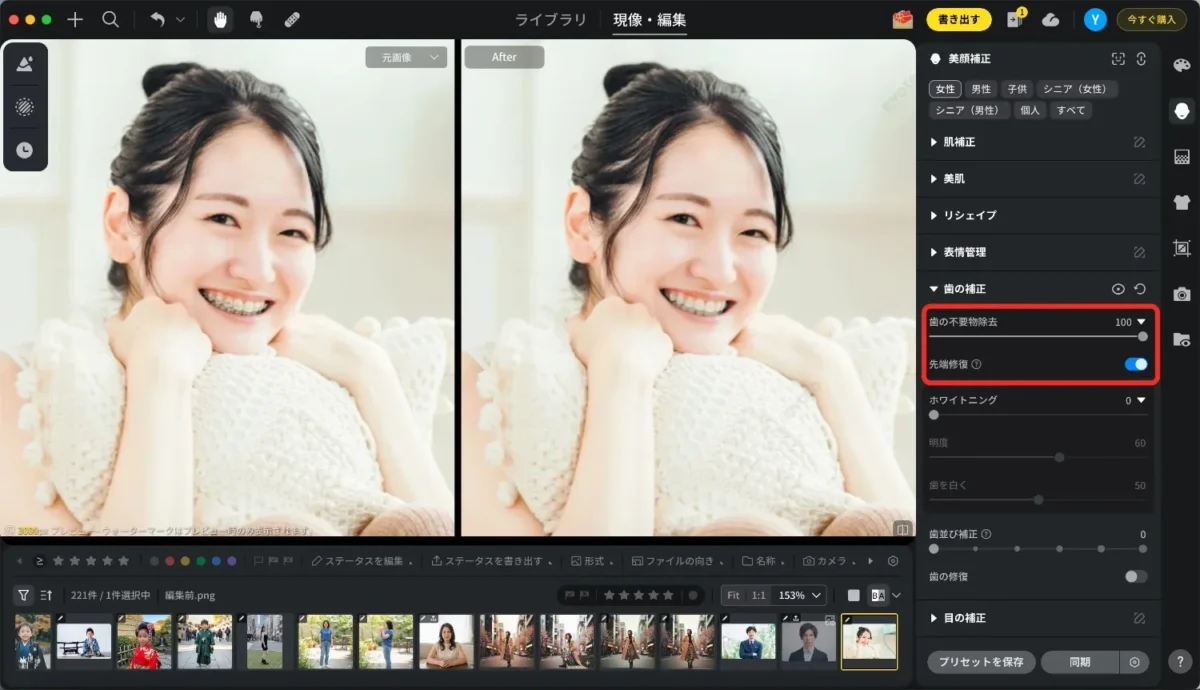Open the color palette panel icon
1200x690 pixels.
(1182, 66)
